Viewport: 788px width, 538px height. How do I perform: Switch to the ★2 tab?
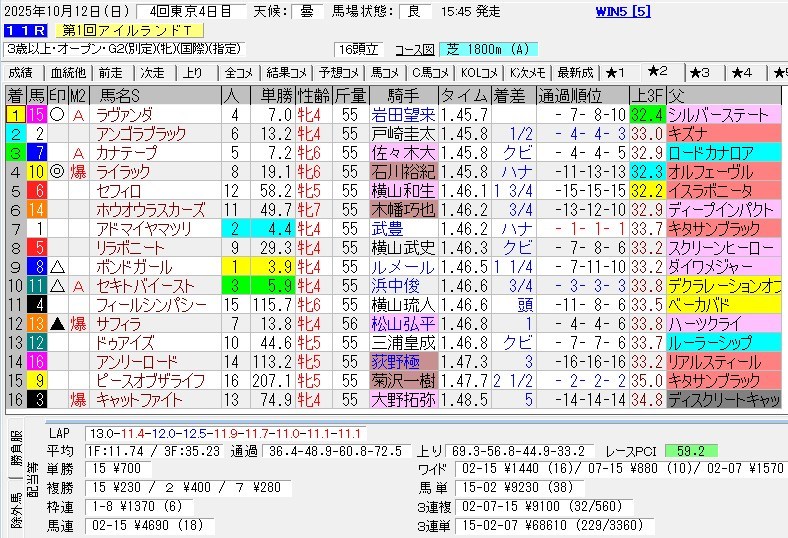(x=657, y=72)
